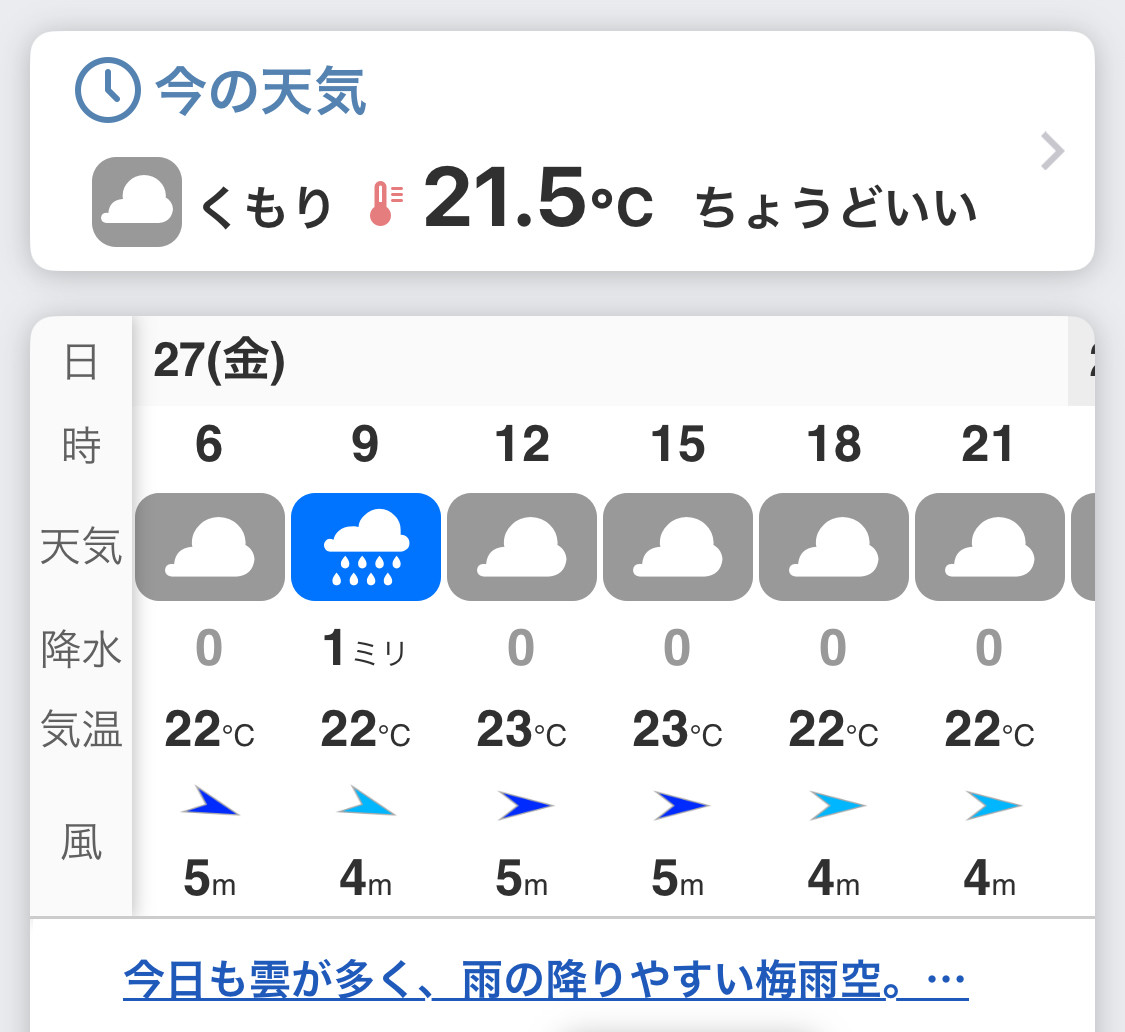Screen dimensions: 1125x1032
Task: Click the 5m wind speed at 15時
Action: click(x=677, y=878)
